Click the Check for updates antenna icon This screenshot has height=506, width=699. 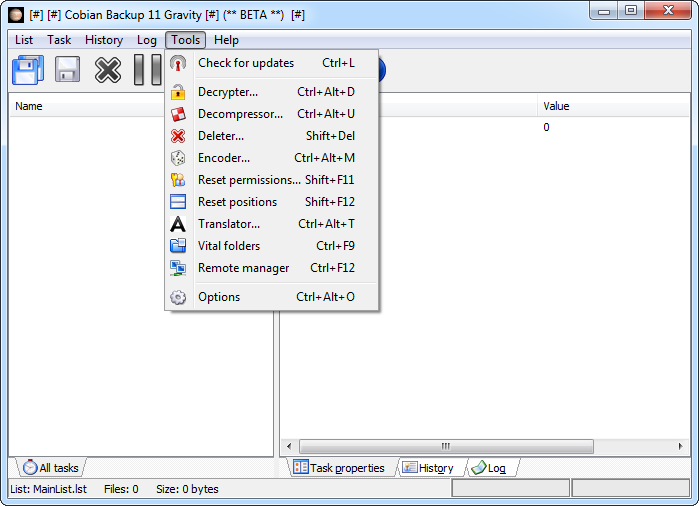tap(178, 63)
